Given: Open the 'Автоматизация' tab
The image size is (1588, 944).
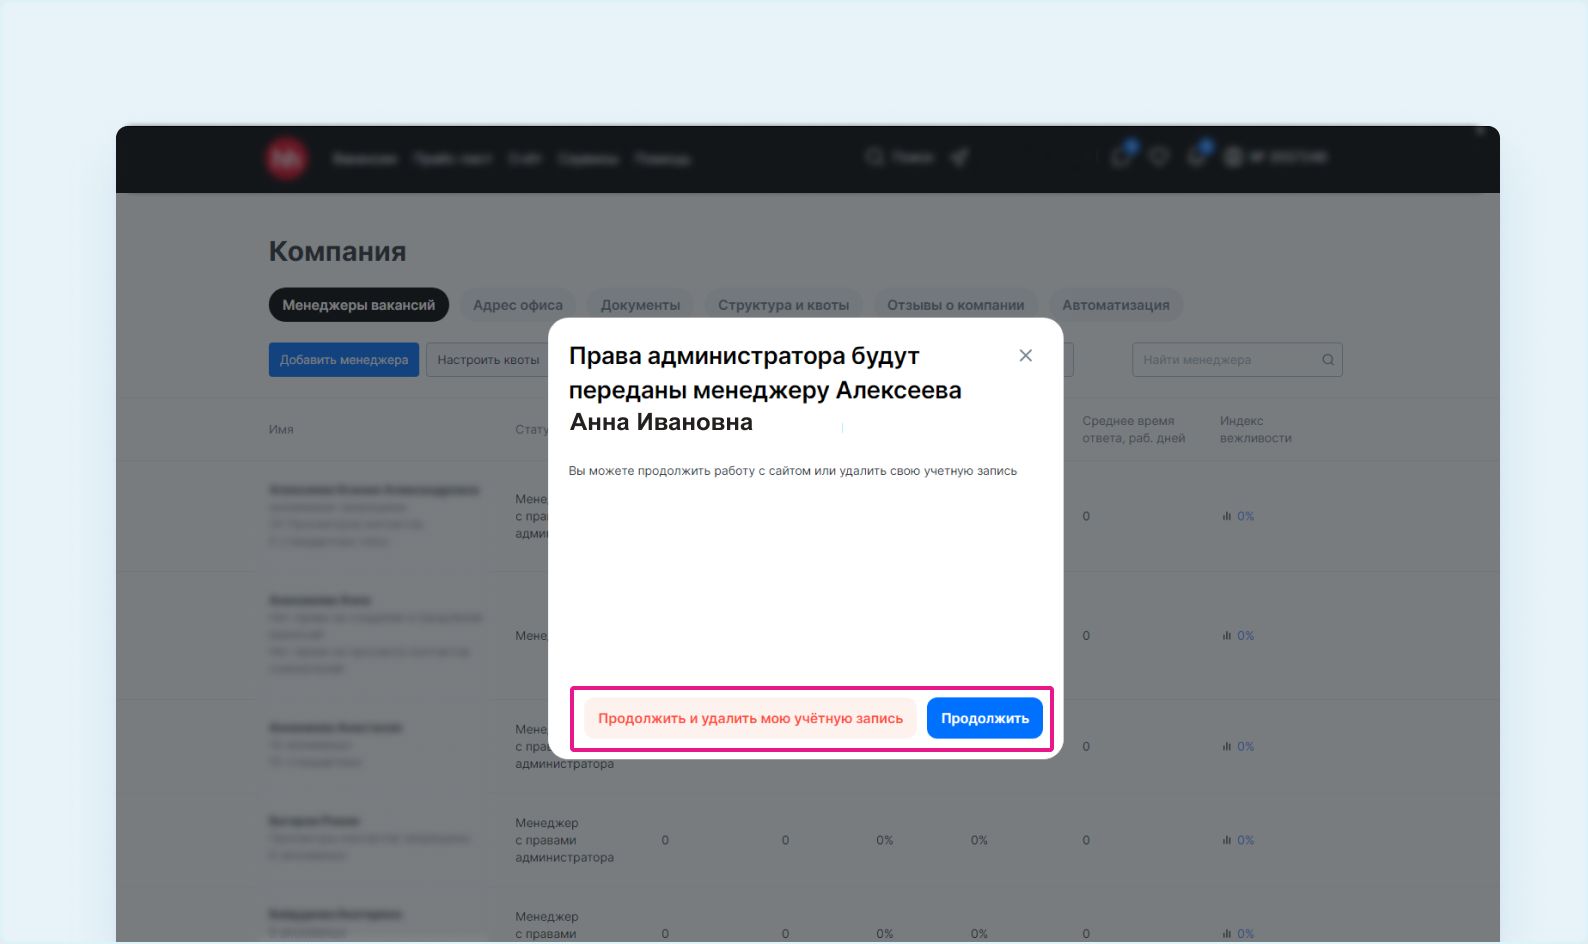Looking at the screenshot, I should 1116,305.
